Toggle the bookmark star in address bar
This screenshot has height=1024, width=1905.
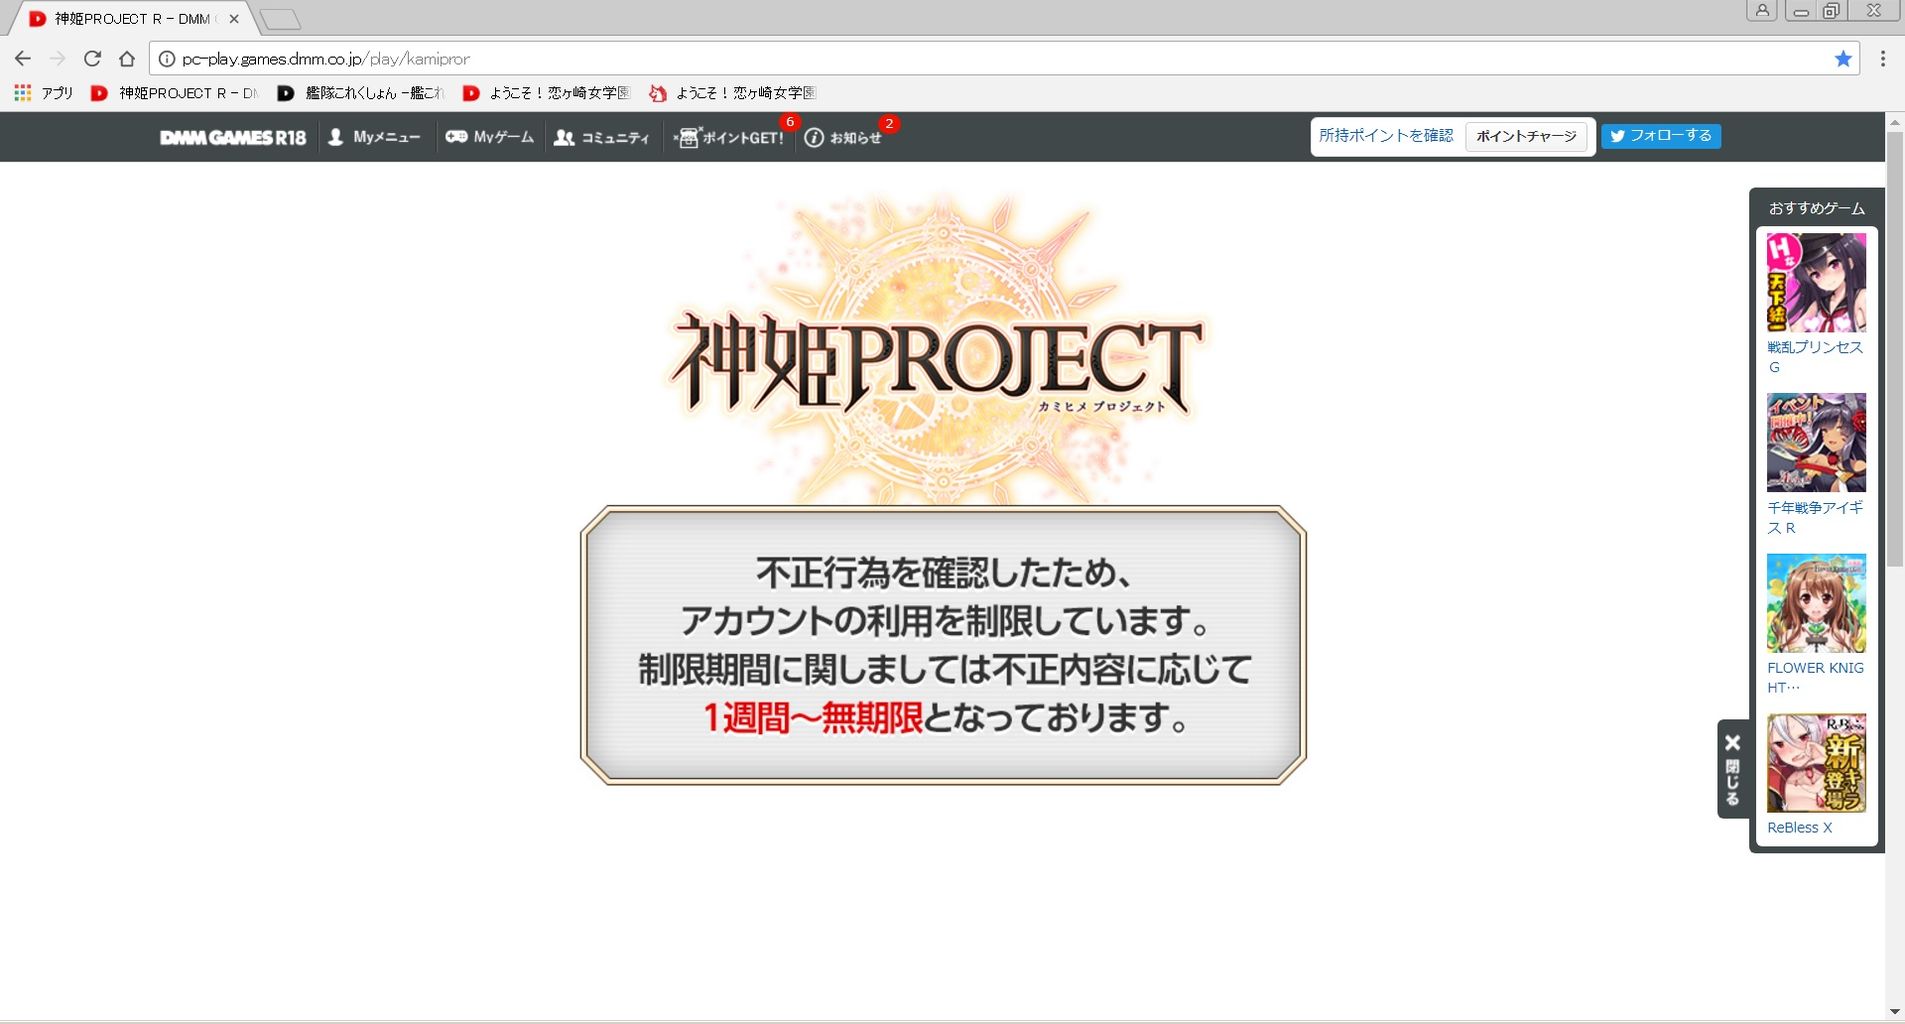[1843, 59]
